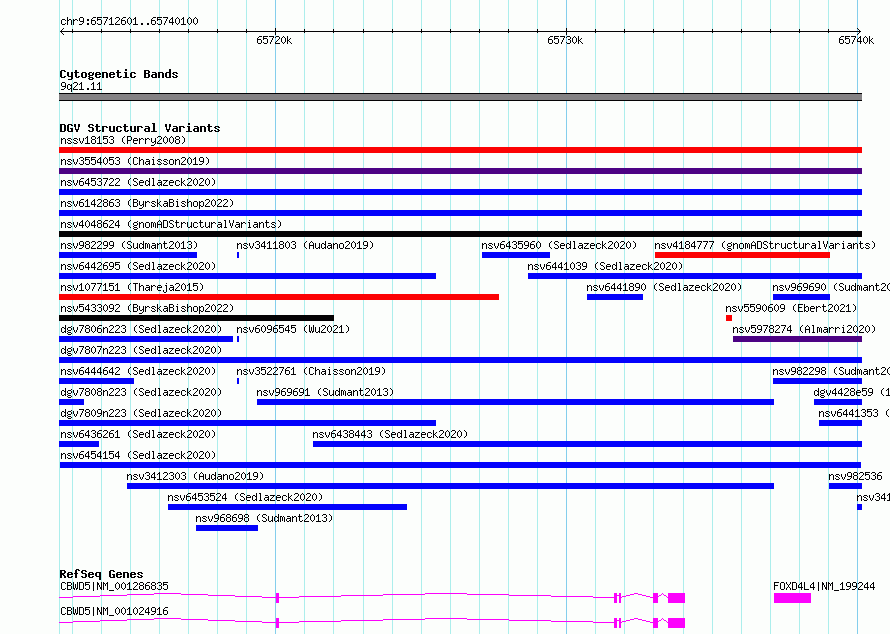The image size is (890, 634).
Task: Open the nsv3411803 (Audano2019) variant
Action: tap(305, 245)
